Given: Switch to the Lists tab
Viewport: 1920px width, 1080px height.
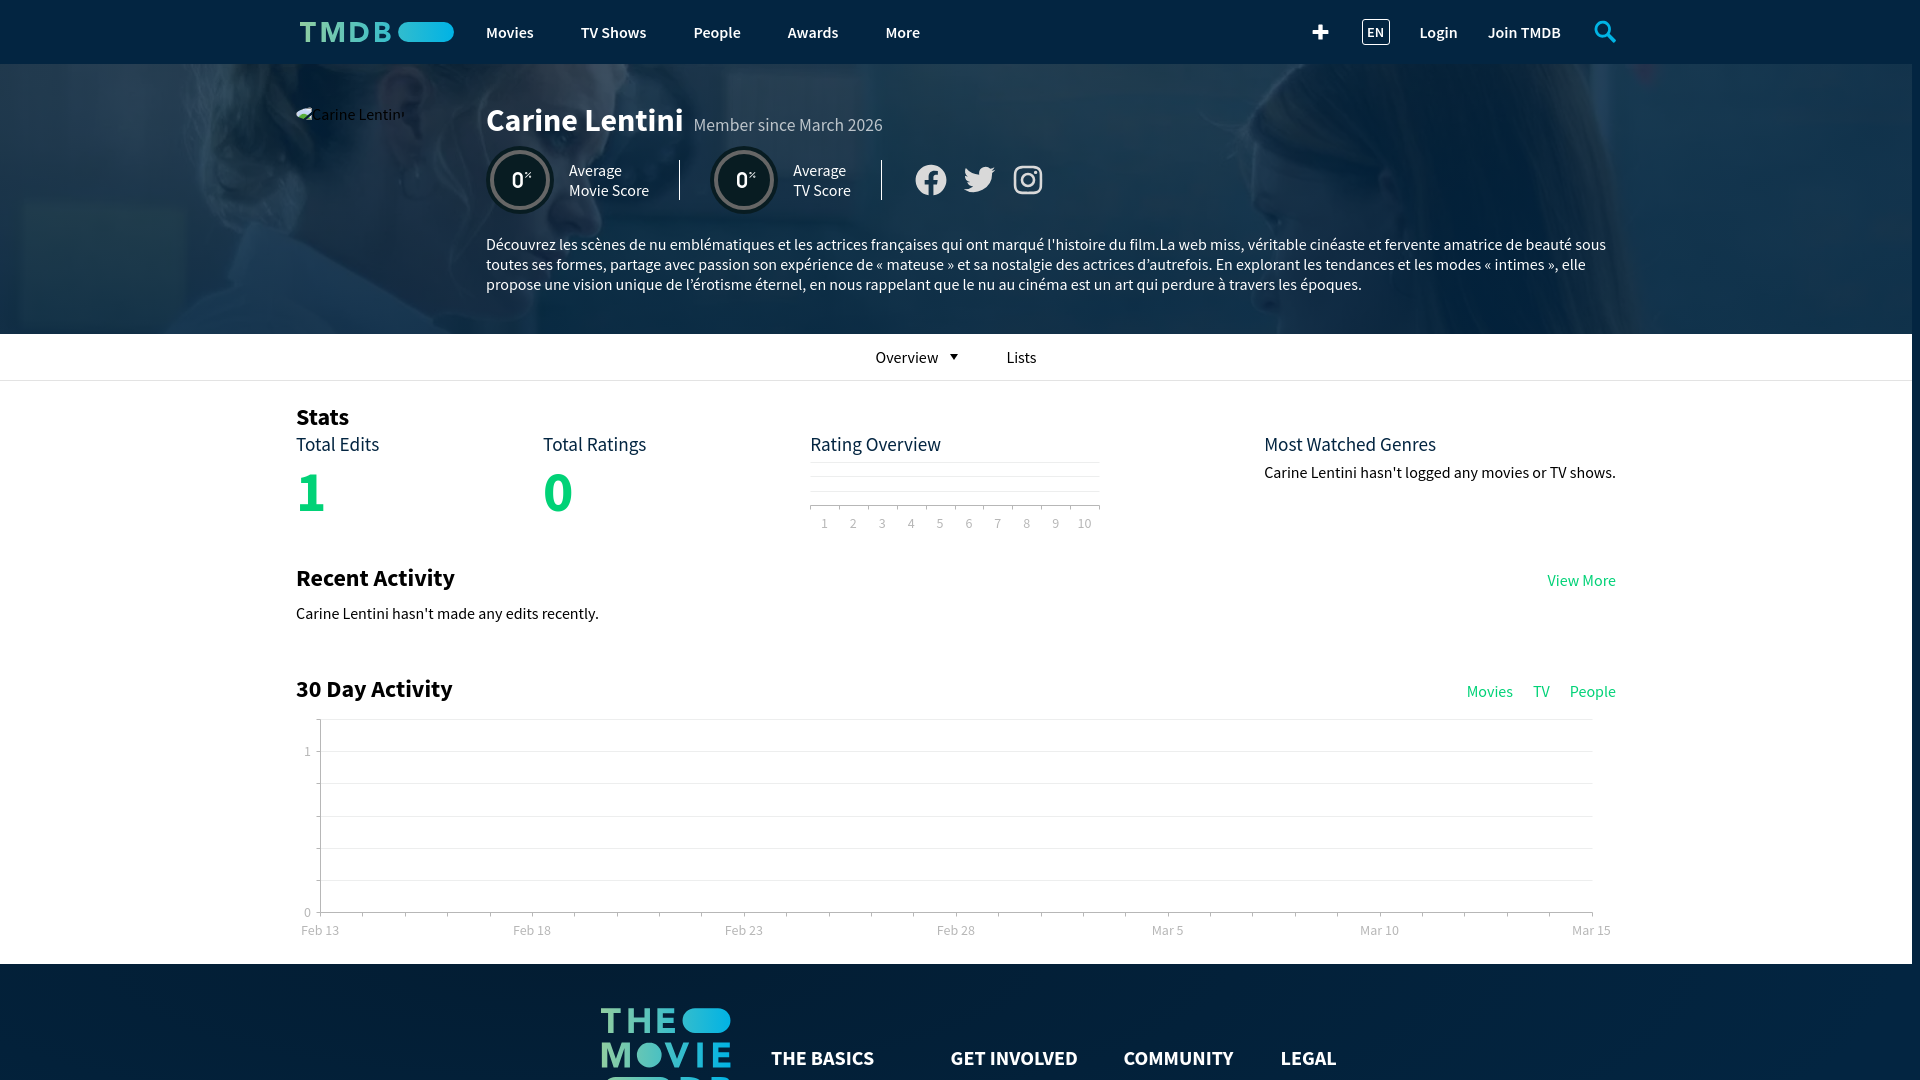Looking at the screenshot, I should pos(1021,357).
